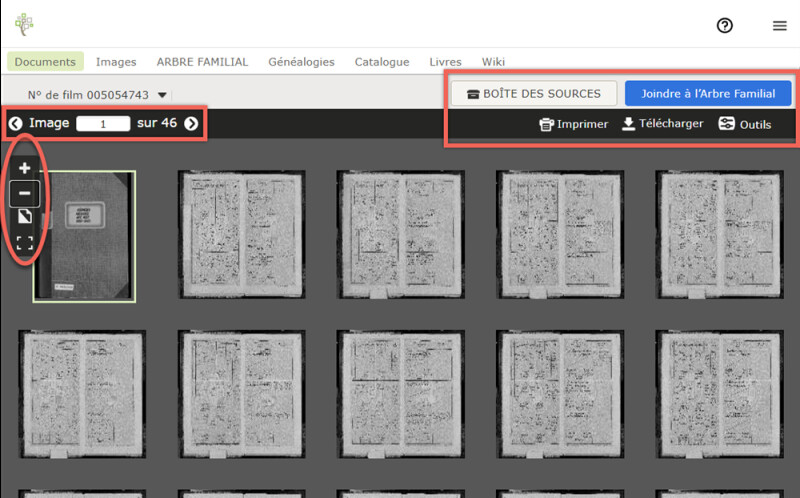Click the Télécharger download icon
Screen dimensions: 800x498
coord(629,124)
